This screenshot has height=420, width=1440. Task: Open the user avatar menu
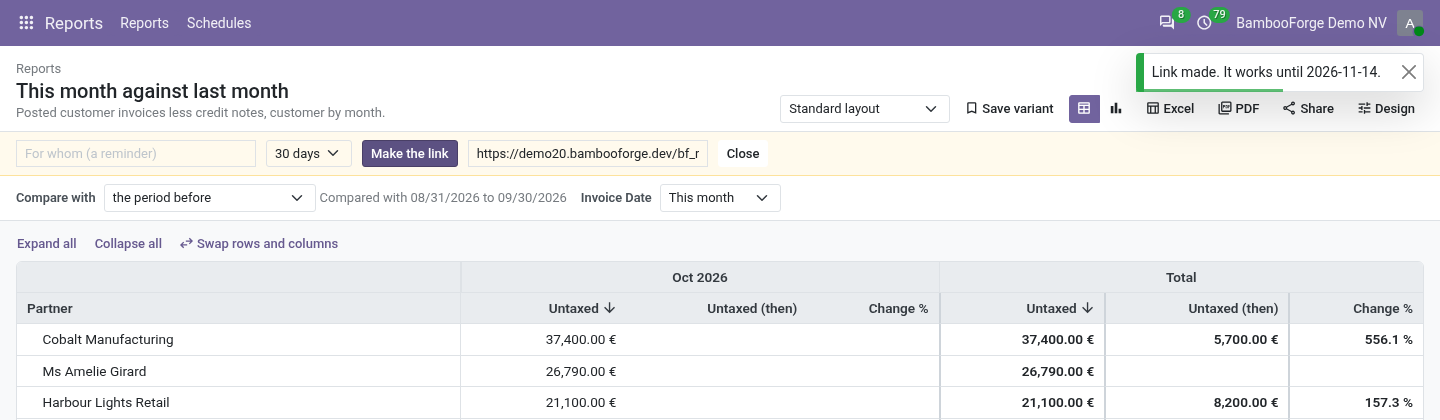coord(1410,23)
